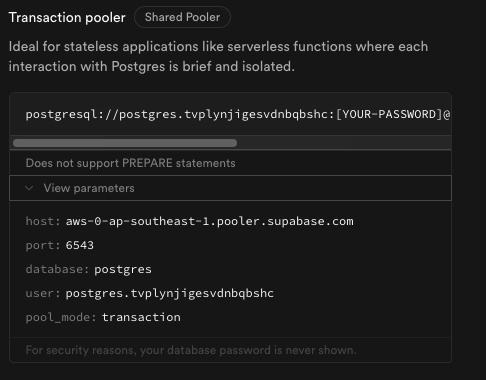Click the user value postgres.tvplynjigesvdnbqbshc
Image resolution: width=486 pixels, height=380 pixels.
click(170, 293)
